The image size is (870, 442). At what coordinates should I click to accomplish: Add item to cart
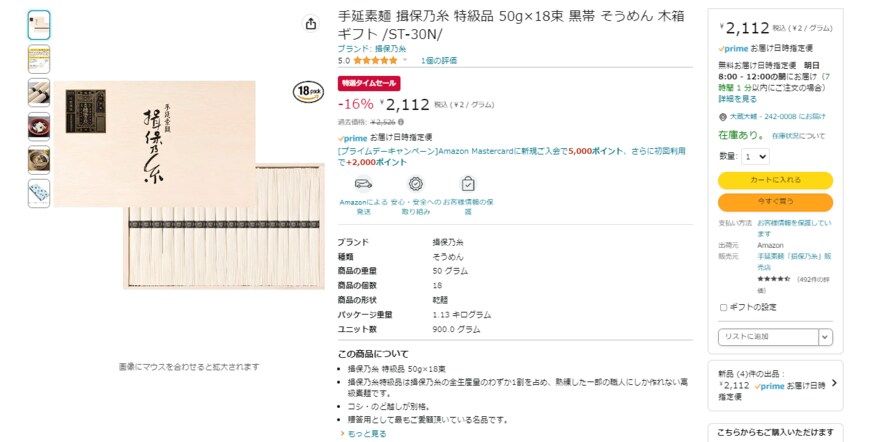[775, 180]
